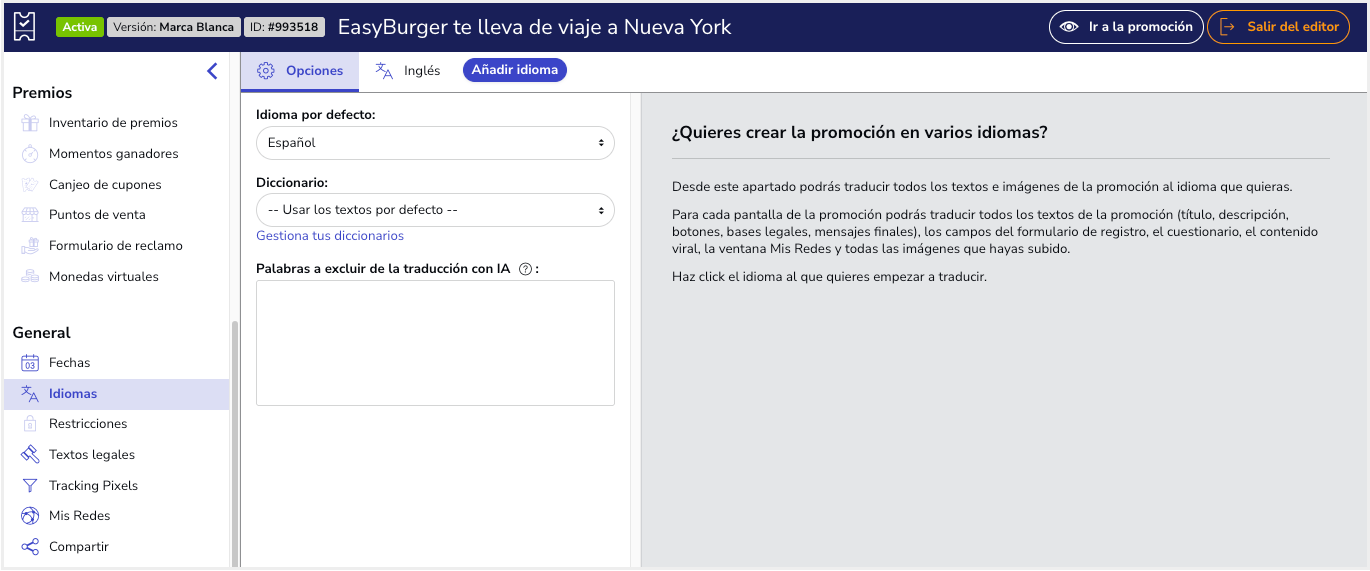
Task: Open Mis Redes in sidebar
Action: pyautogui.click(x=116, y=516)
